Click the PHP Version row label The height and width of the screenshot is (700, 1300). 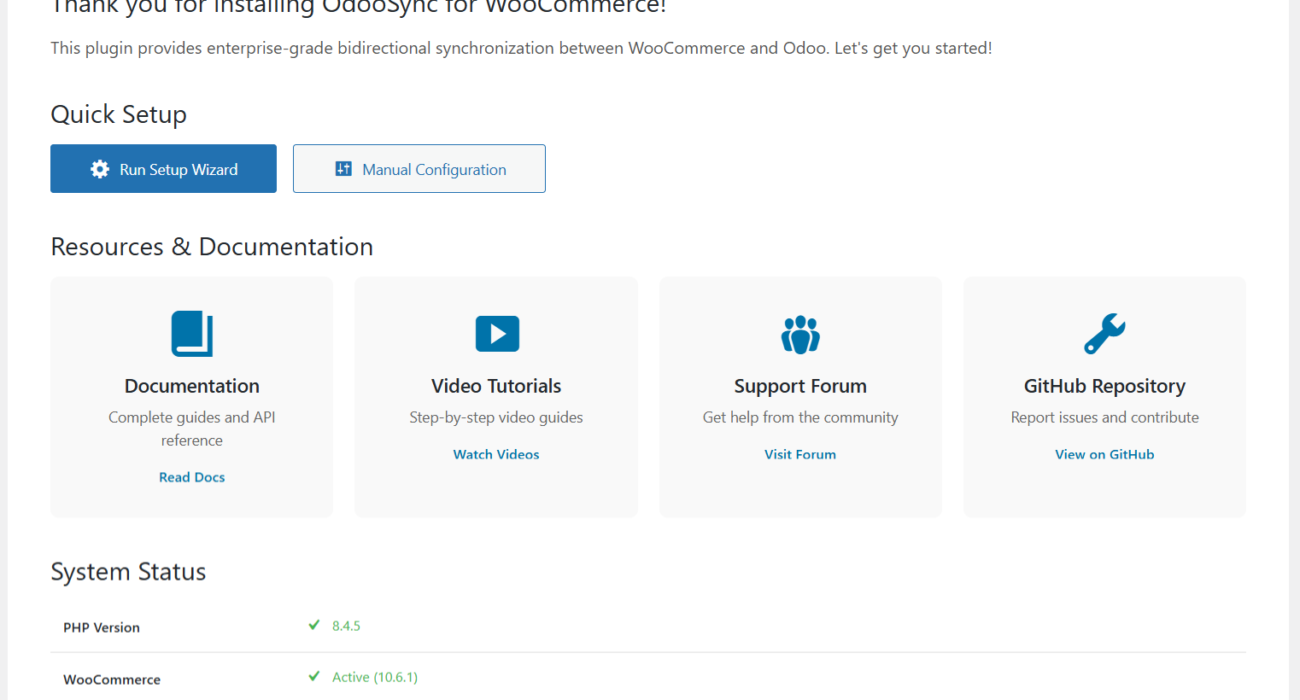[101, 628]
